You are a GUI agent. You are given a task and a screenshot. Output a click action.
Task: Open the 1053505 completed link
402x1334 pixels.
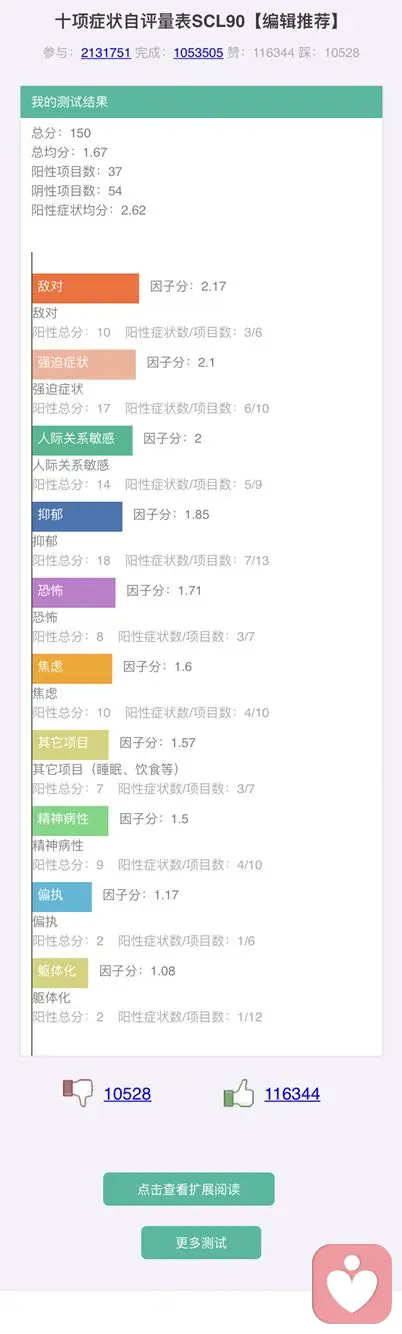pyautogui.click(x=199, y=52)
